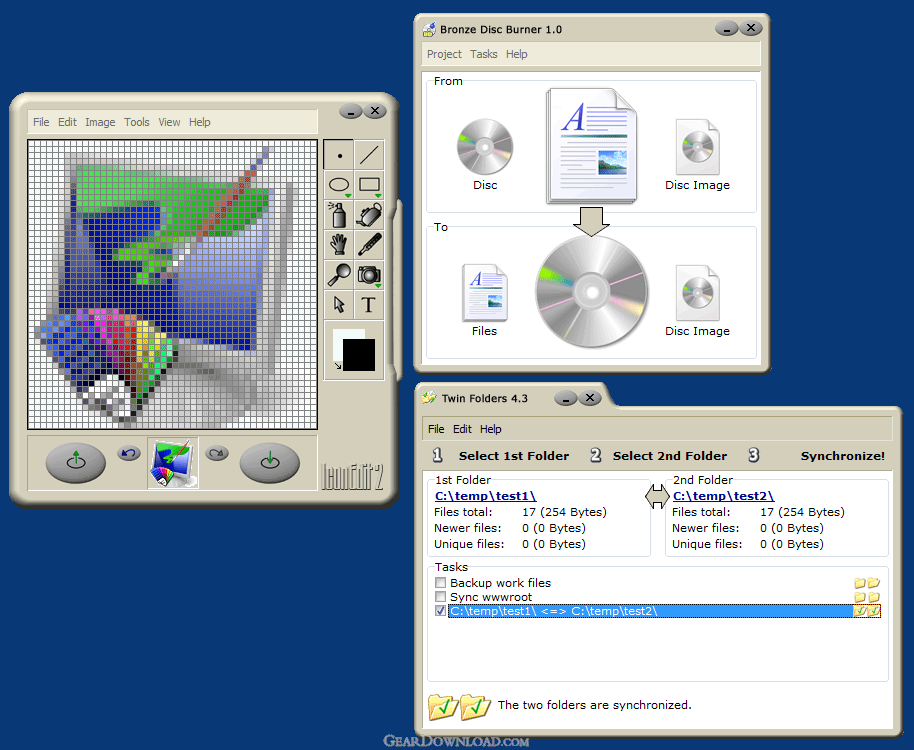
Task: Click Select 1st Folder step
Action: pyautogui.click(x=514, y=456)
